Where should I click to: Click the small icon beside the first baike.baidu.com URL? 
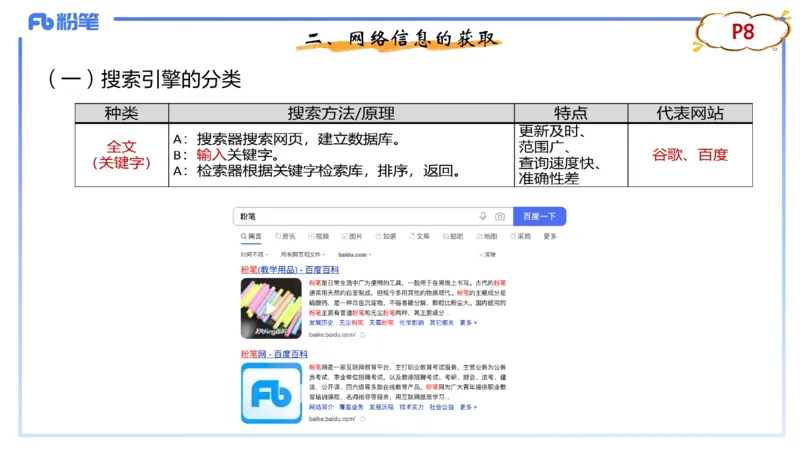tap(363, 335)
